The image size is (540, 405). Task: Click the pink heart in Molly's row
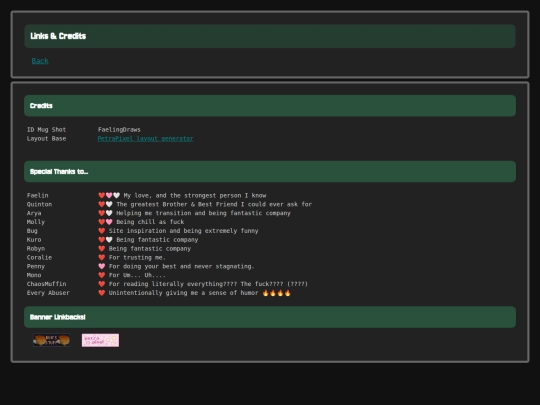click(x=109, y=222)
